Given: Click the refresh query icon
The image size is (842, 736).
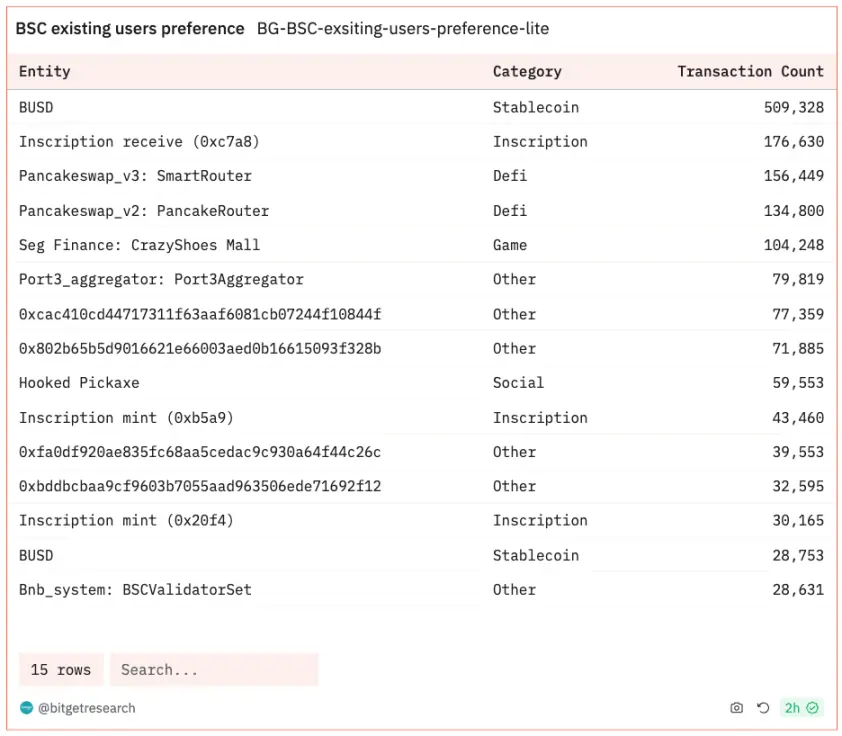Looking at the screenshot, I should point(763,708).
